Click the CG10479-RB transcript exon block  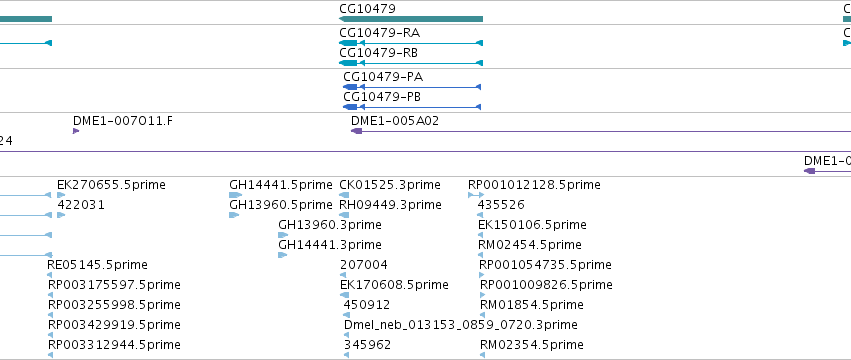348,63
